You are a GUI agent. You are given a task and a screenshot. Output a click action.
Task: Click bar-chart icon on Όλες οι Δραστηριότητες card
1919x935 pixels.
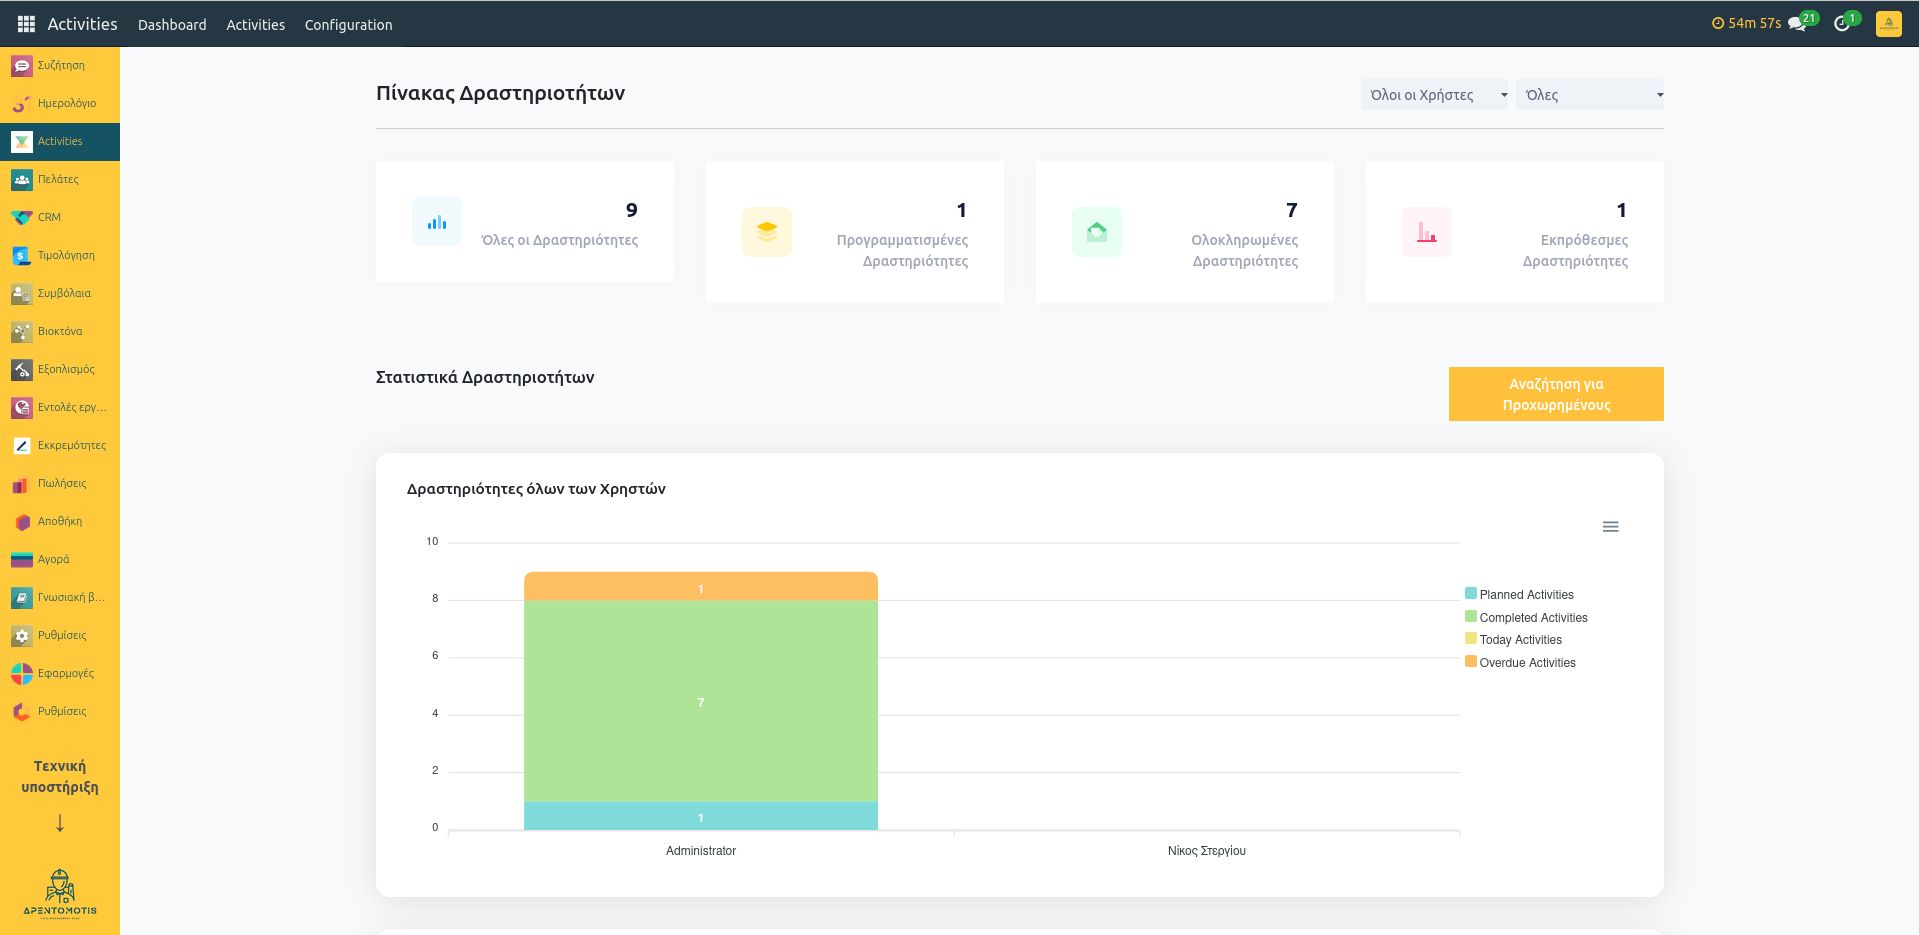[x=437, y=222]
